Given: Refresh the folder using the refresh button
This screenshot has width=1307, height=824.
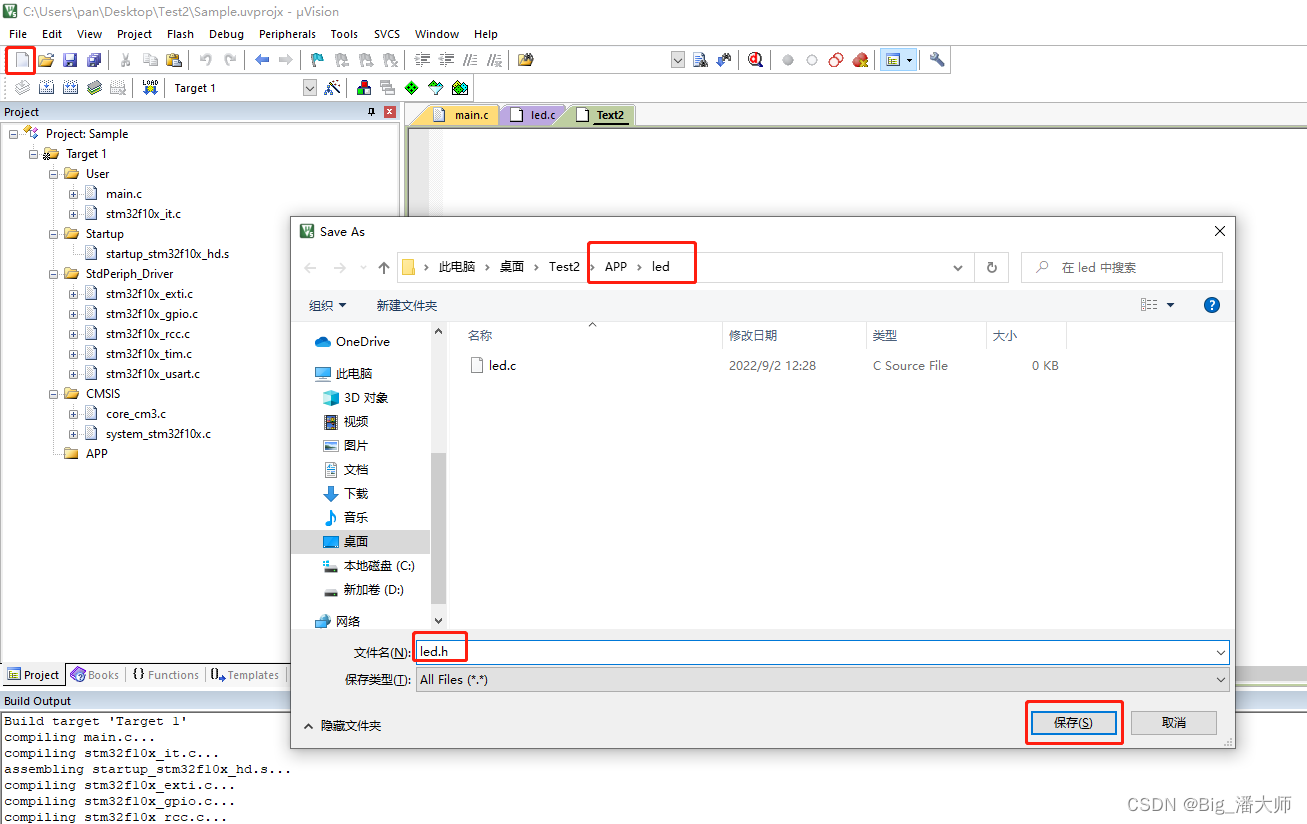Looking at the screenshot, I should coord(992,268).
